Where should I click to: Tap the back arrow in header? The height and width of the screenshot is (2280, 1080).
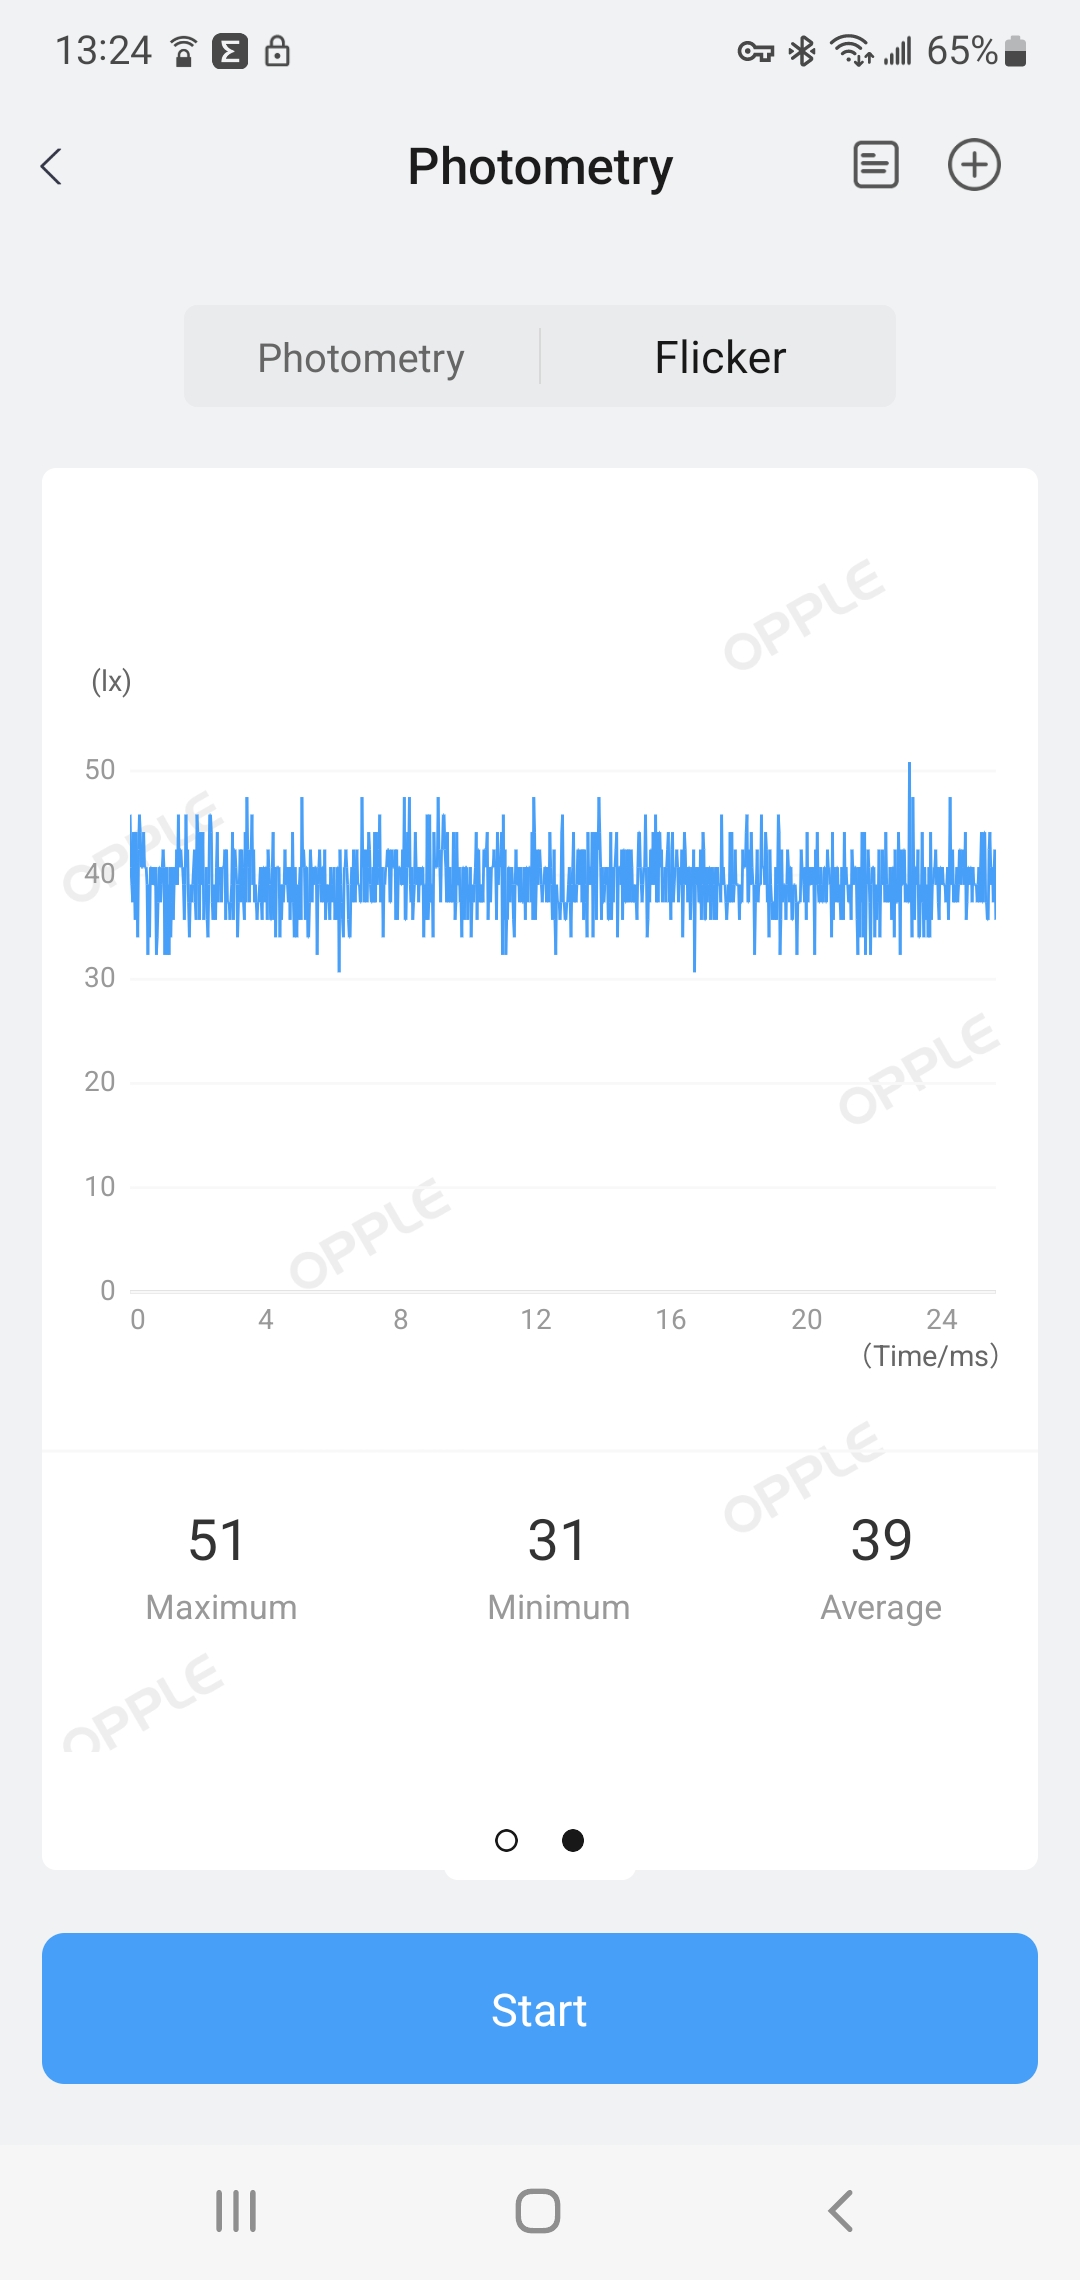52,166
